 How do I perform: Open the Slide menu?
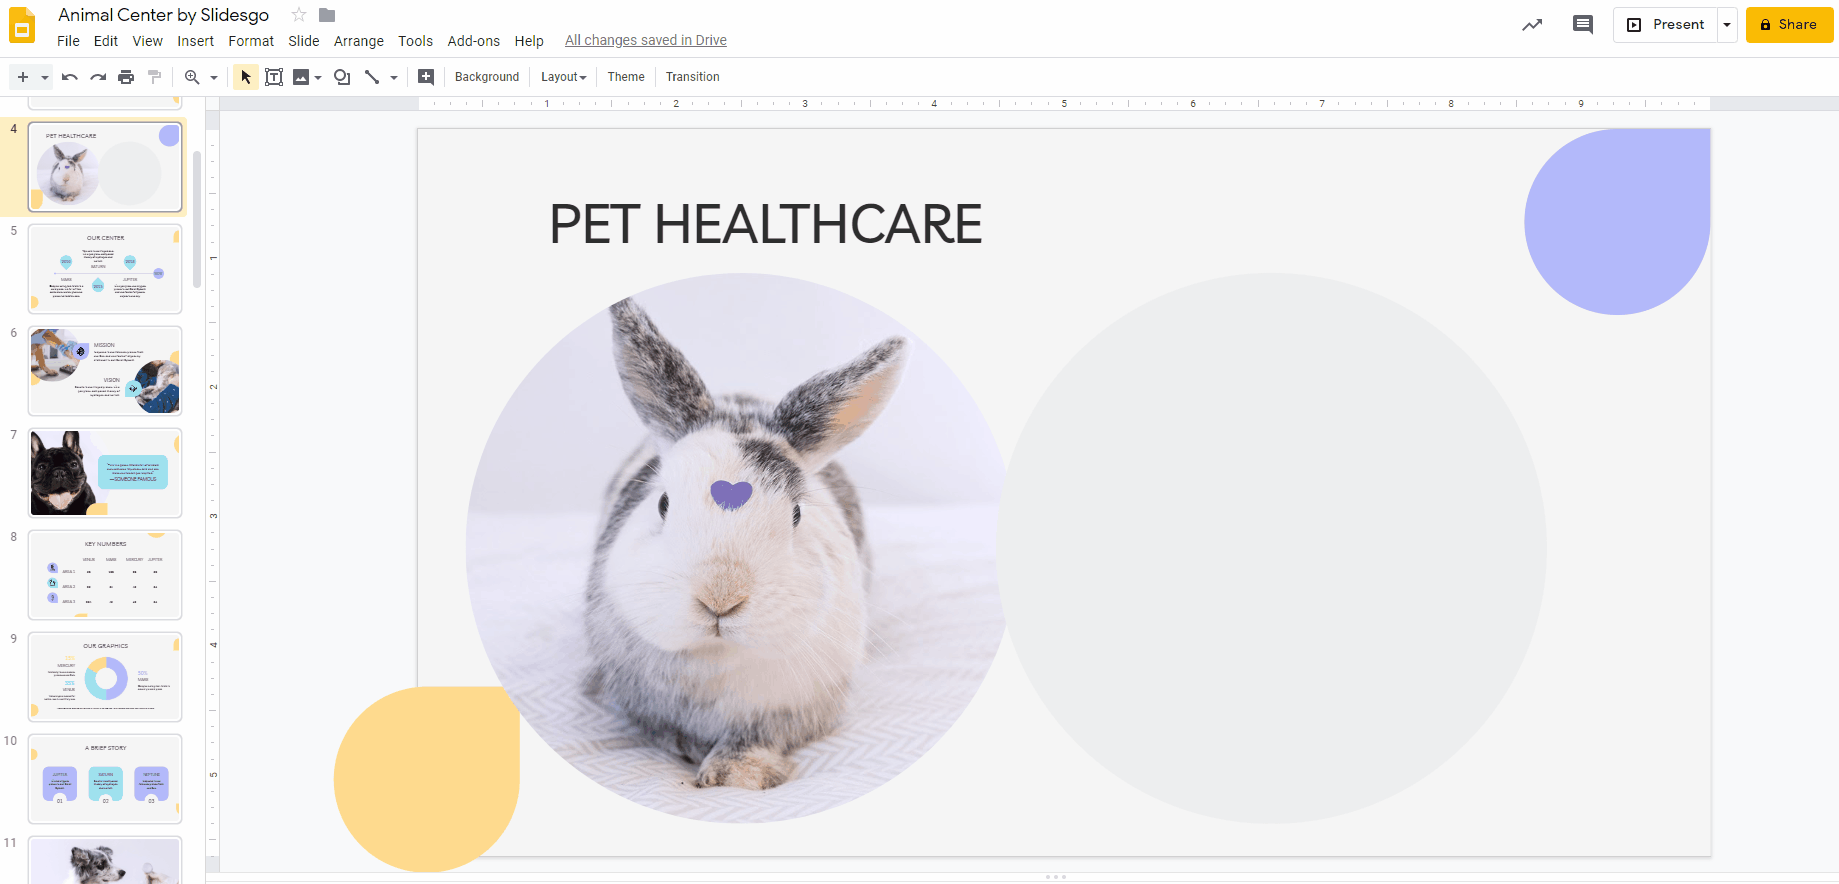[304, 41]
